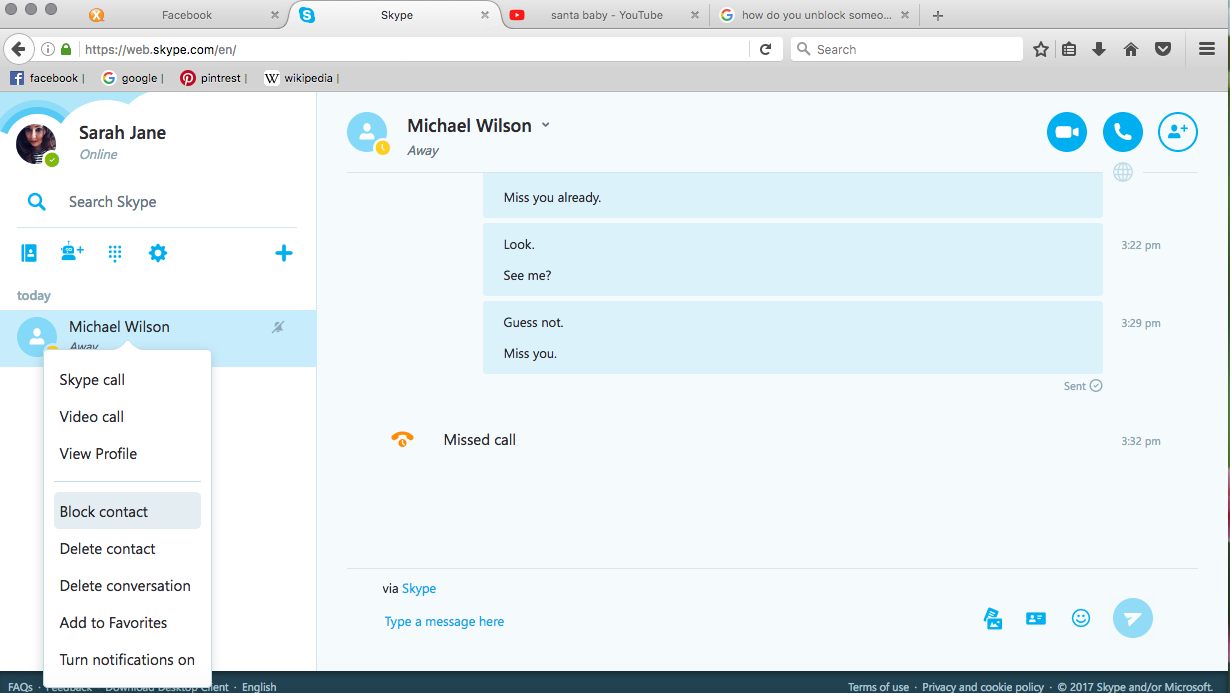Choose Block contact in context menu
The width and height of the screenshot is (1230, 693).
tap(128, 511)
